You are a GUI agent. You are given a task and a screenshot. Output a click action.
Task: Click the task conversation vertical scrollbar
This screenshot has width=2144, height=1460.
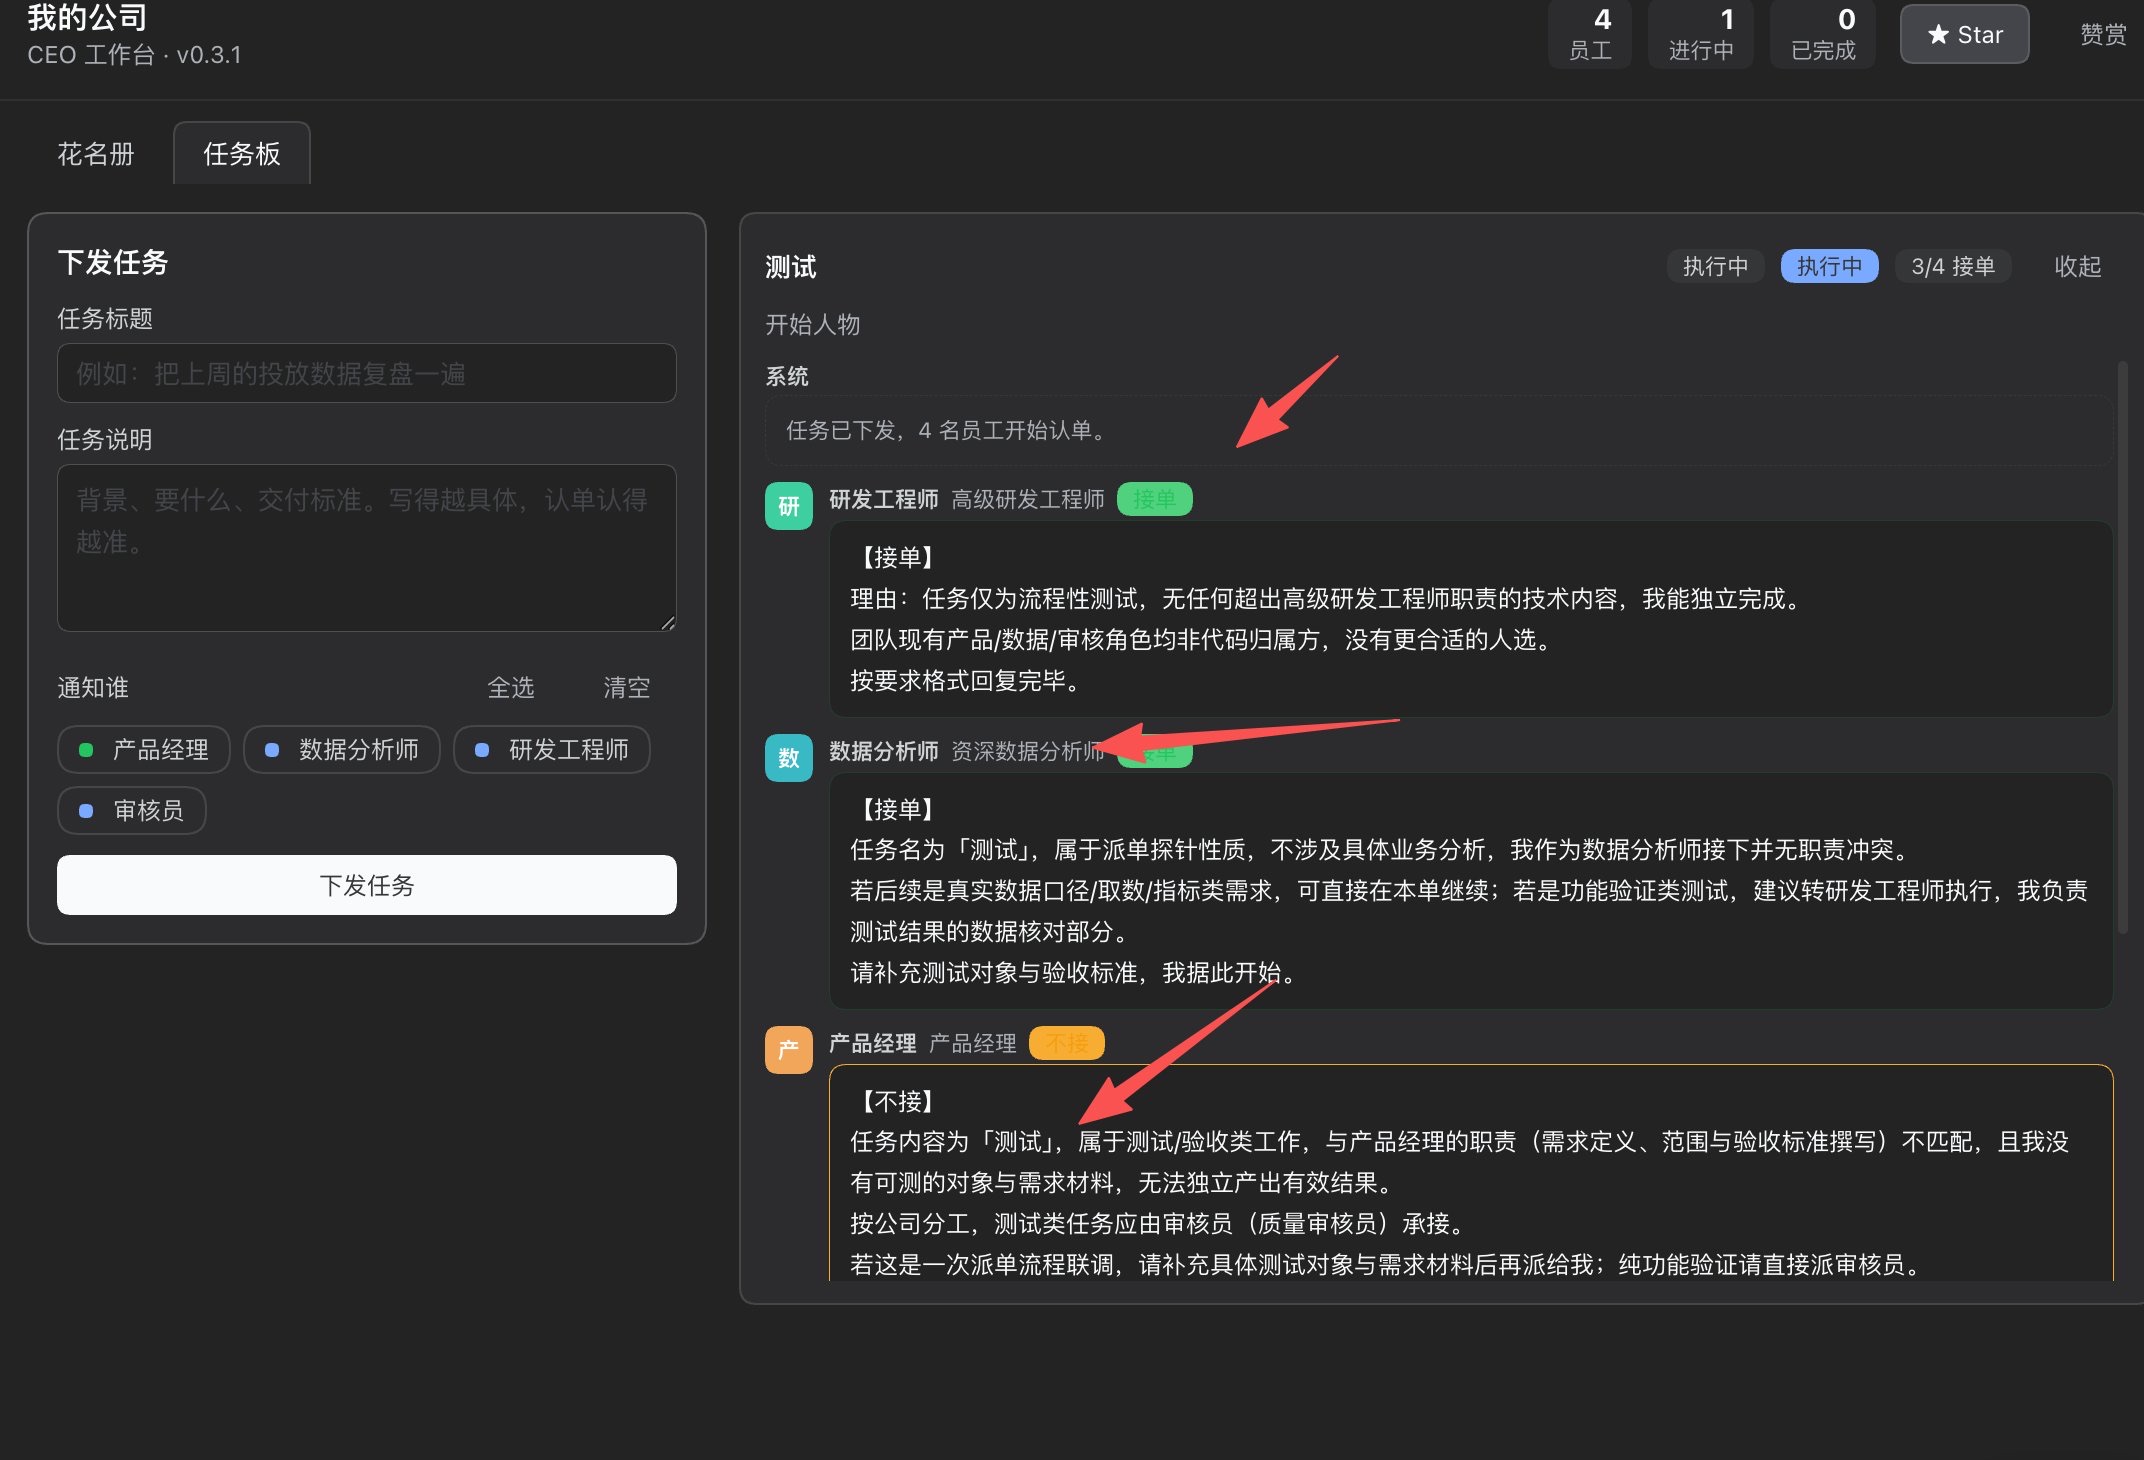point(2122,648)
